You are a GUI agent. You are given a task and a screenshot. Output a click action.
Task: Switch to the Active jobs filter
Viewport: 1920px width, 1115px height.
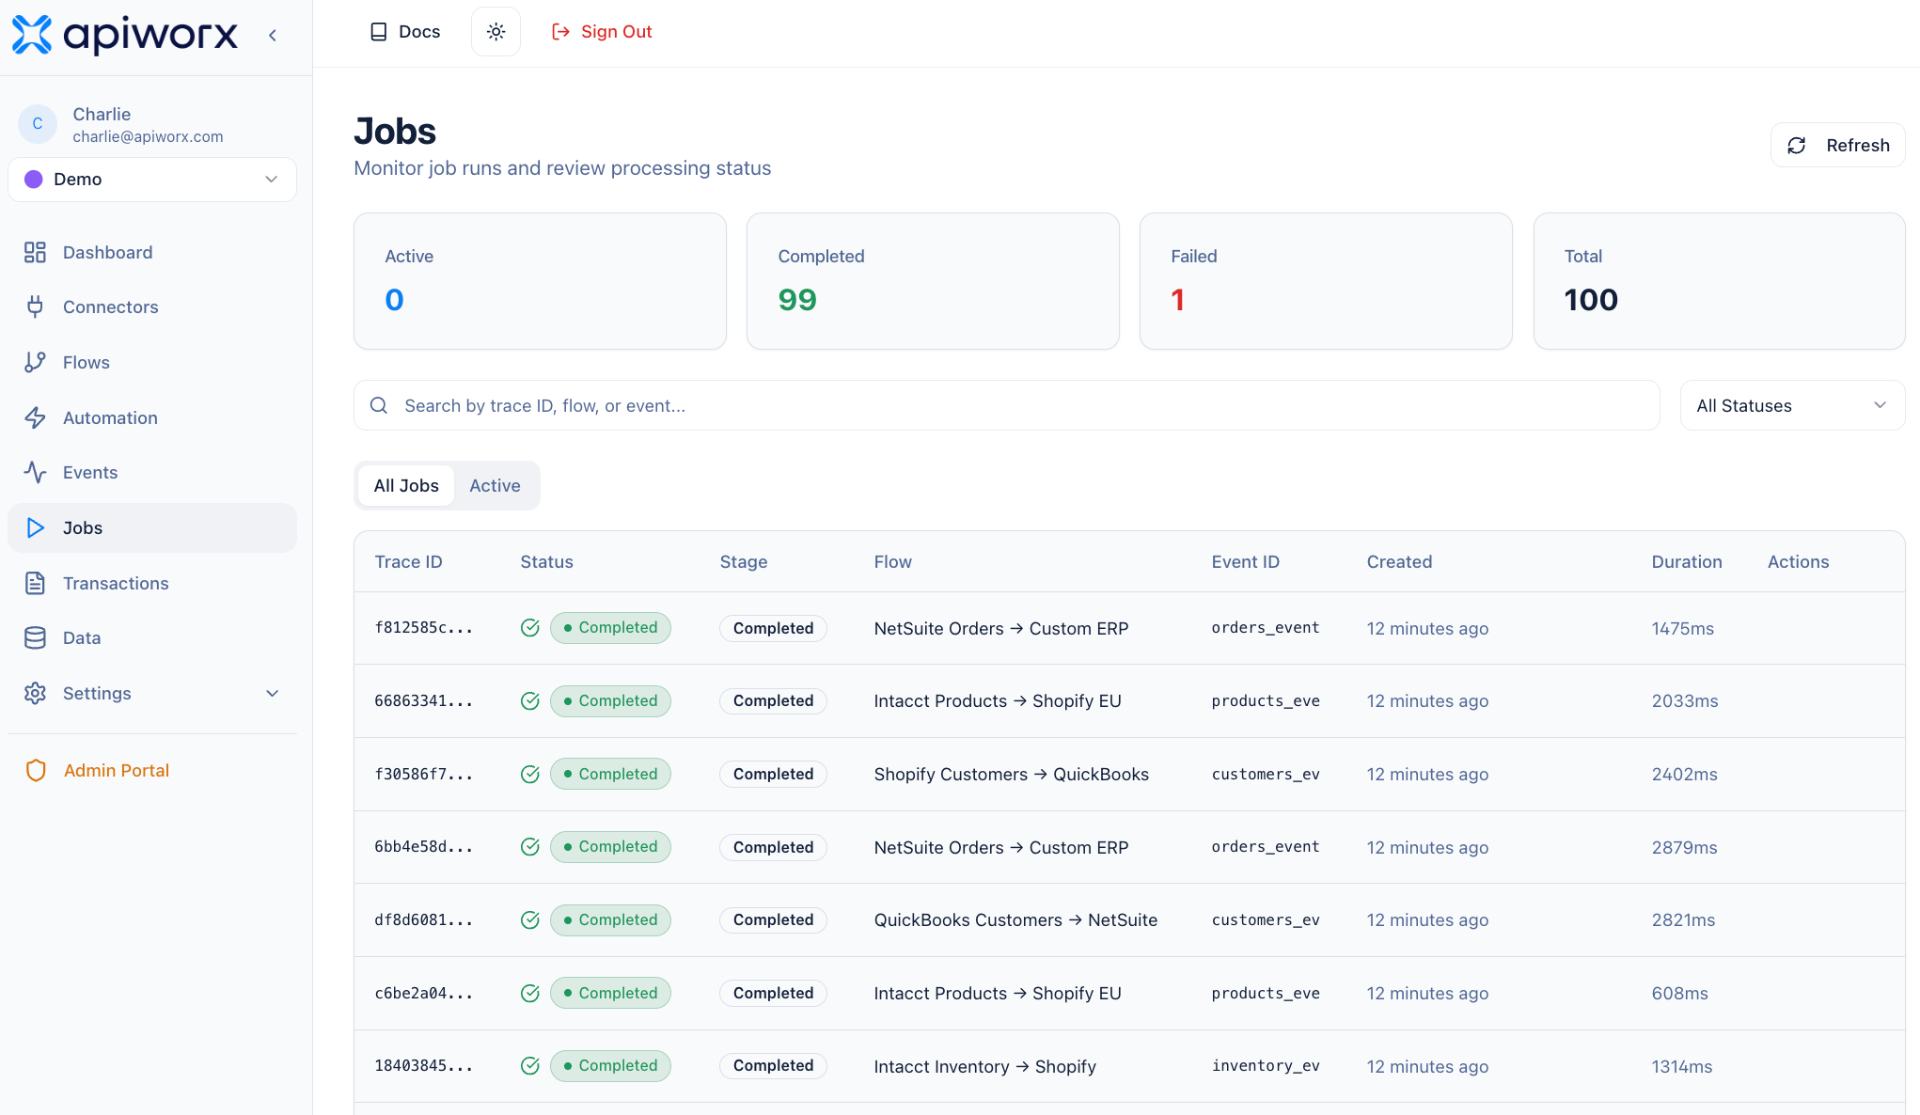click(494, 485)
